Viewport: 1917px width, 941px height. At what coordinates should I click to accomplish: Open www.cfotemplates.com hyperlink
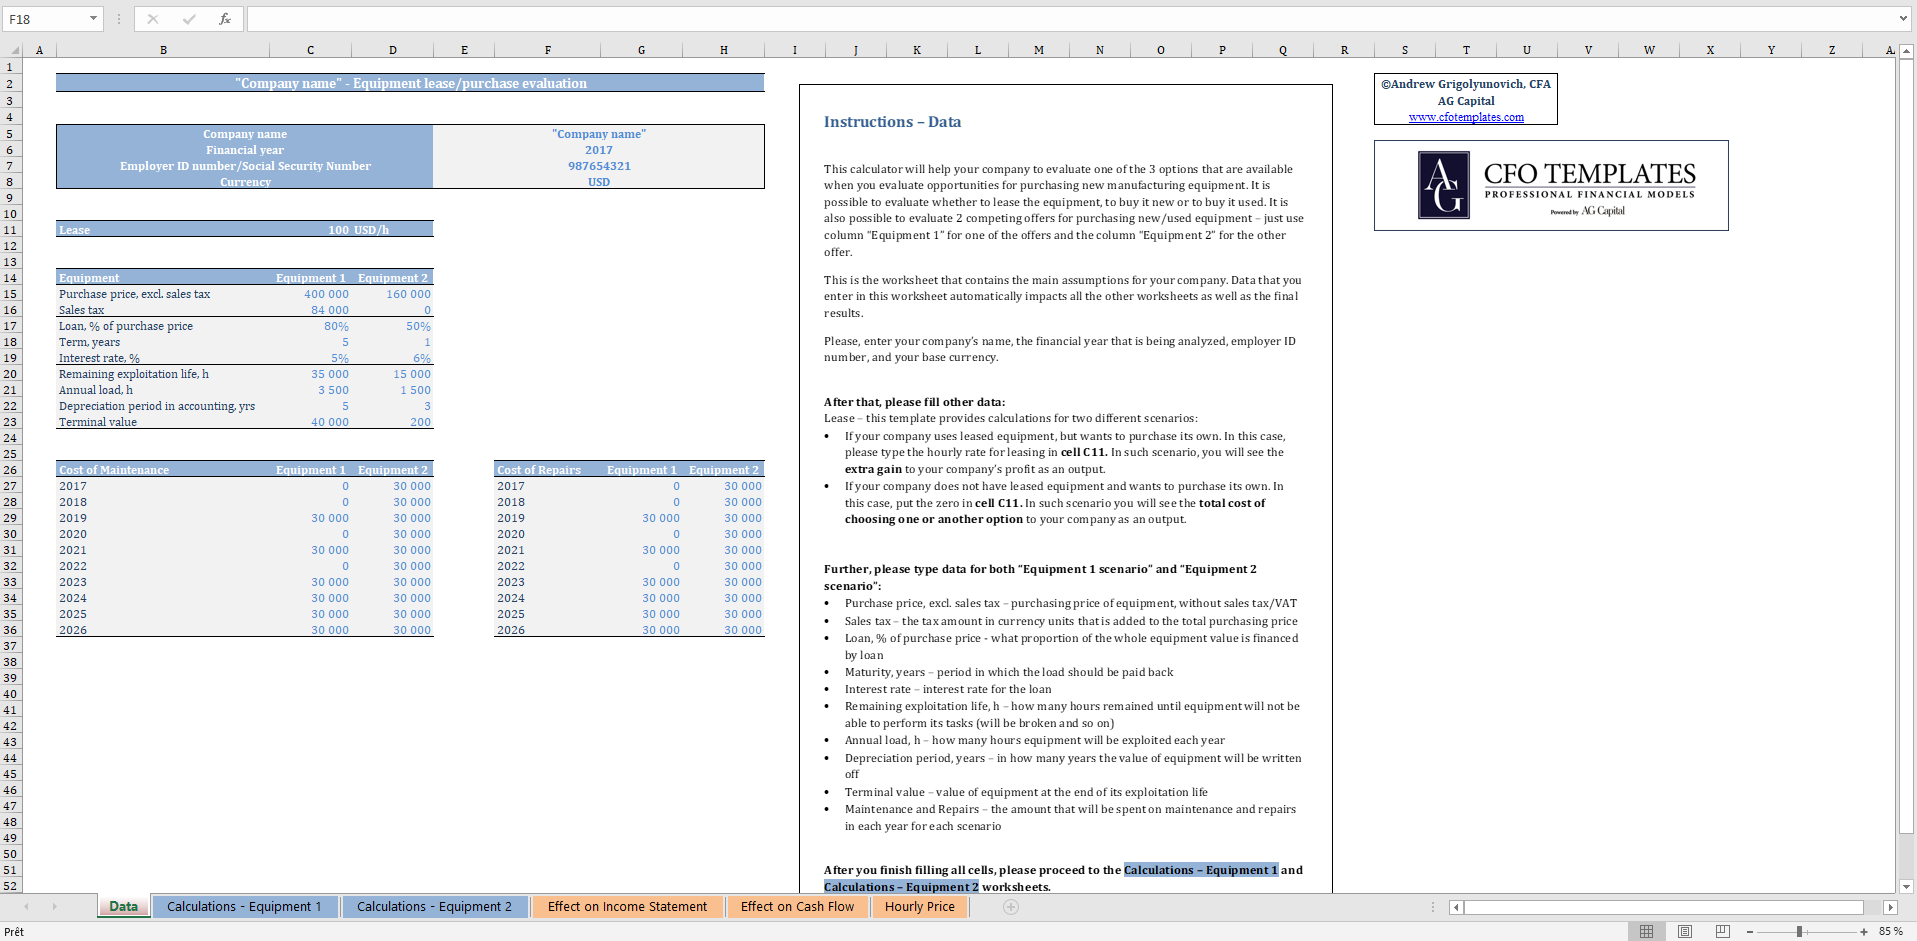click(1466, 117)
